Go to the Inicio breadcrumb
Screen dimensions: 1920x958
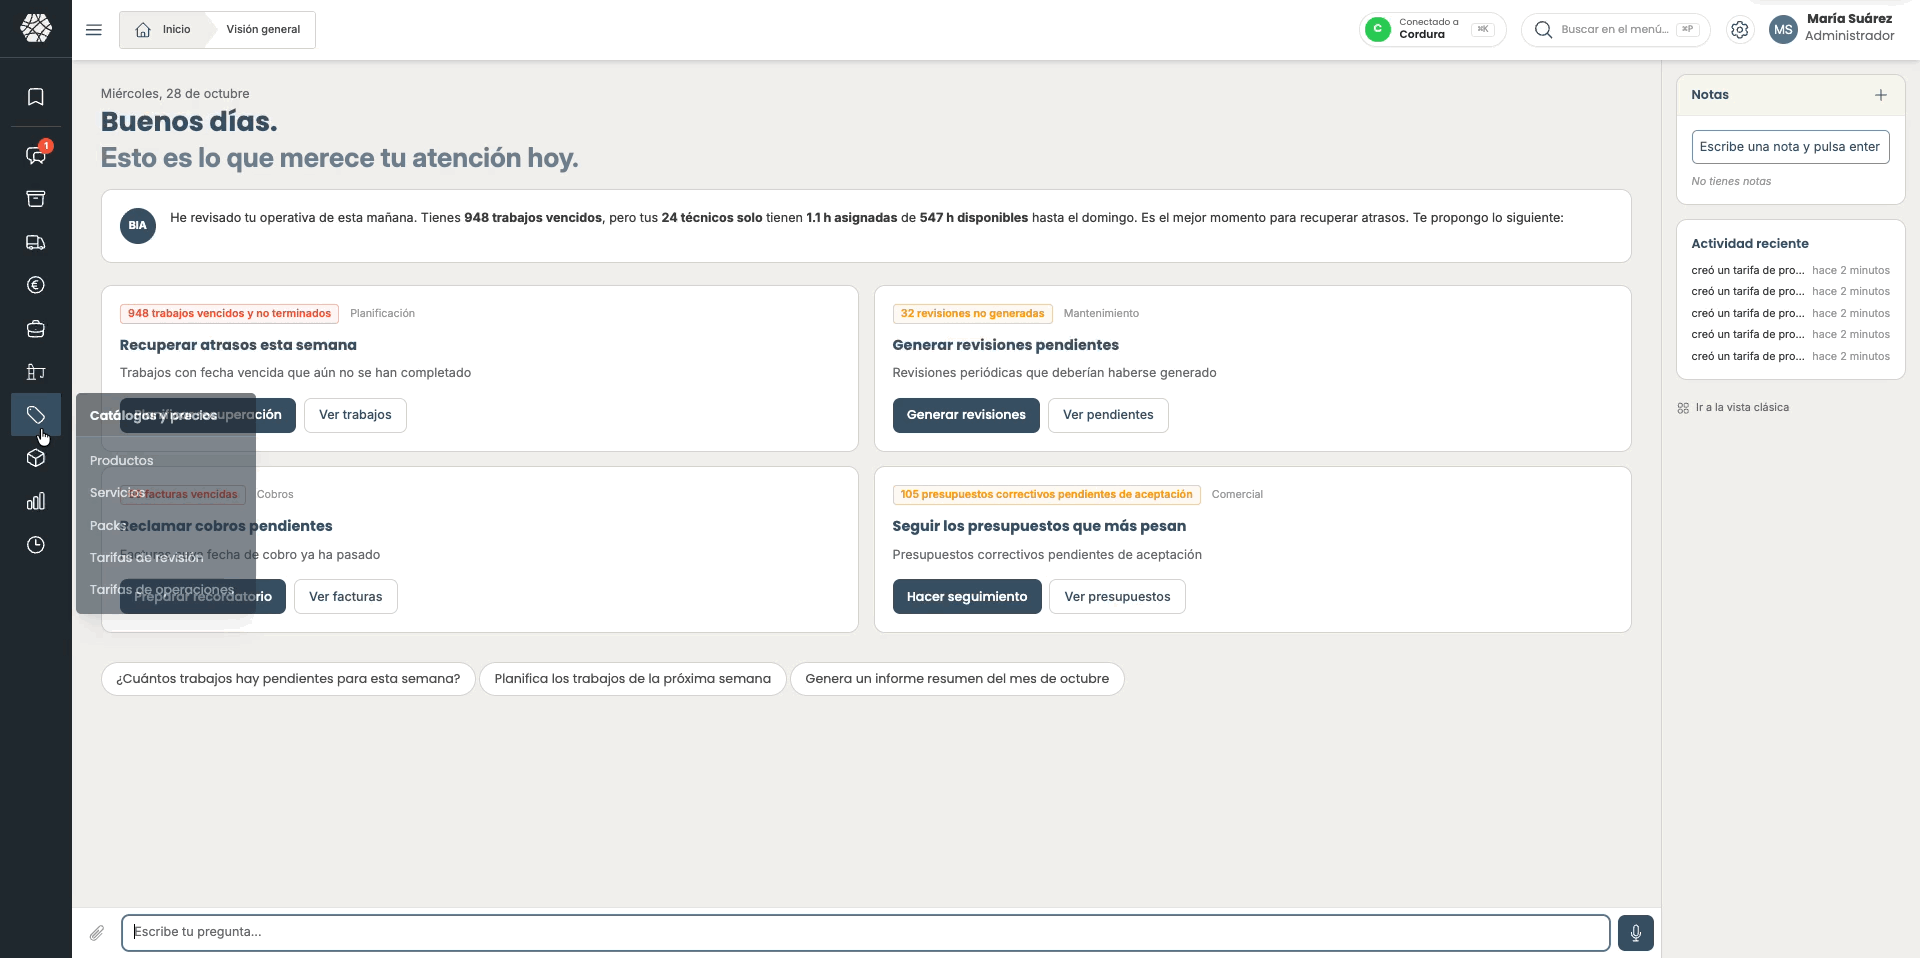[x=164, y=30]
